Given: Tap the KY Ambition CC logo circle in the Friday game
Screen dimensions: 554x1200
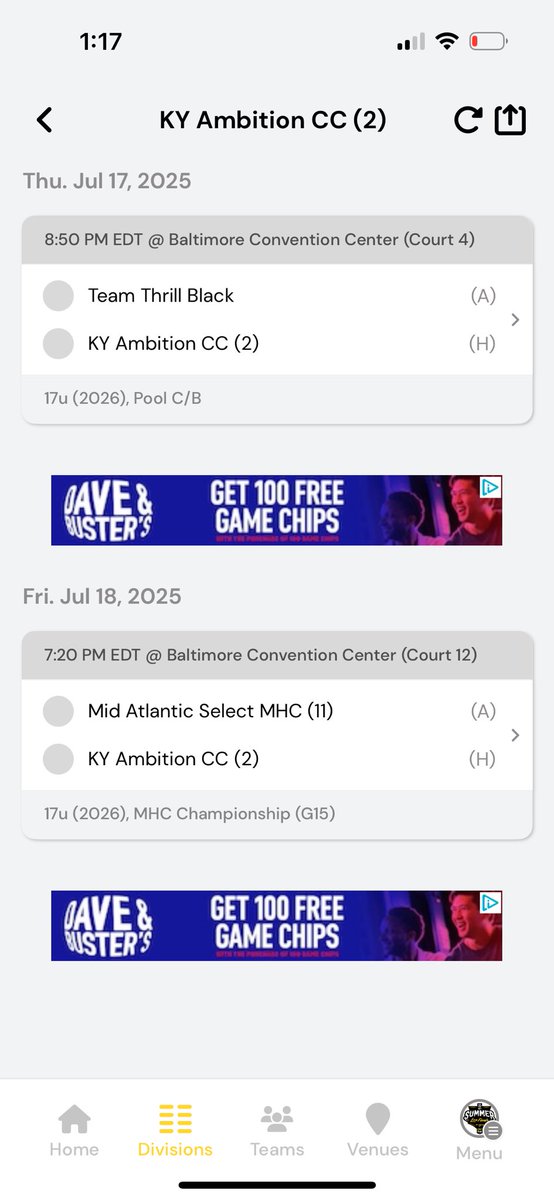Looking at the screenshot, I should coord(59,759).
